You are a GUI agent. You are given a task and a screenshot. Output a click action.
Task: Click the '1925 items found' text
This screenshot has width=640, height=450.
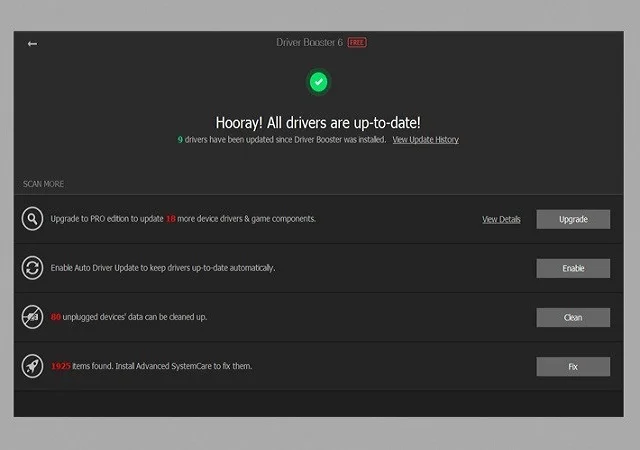pos(151,366)
